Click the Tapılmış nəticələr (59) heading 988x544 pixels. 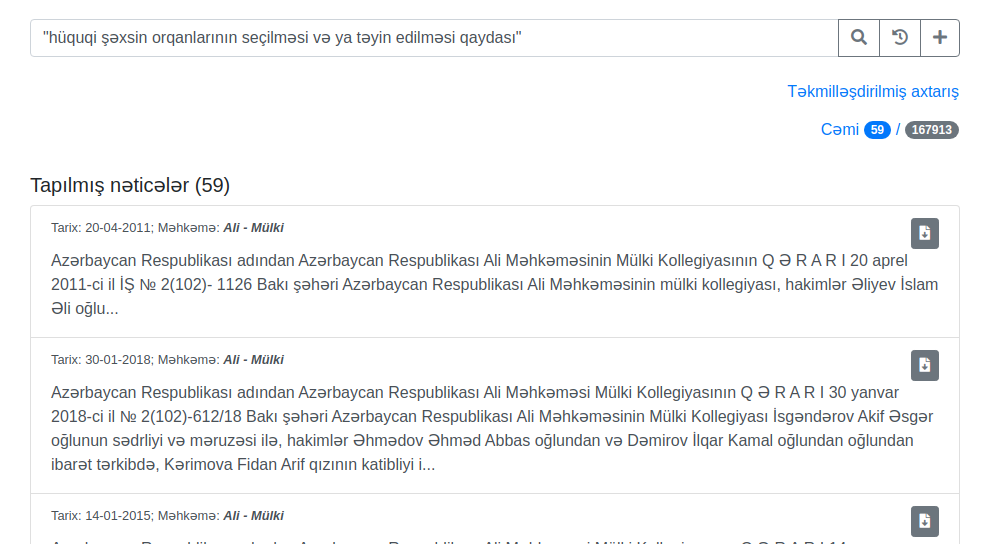tap(130, 185)
